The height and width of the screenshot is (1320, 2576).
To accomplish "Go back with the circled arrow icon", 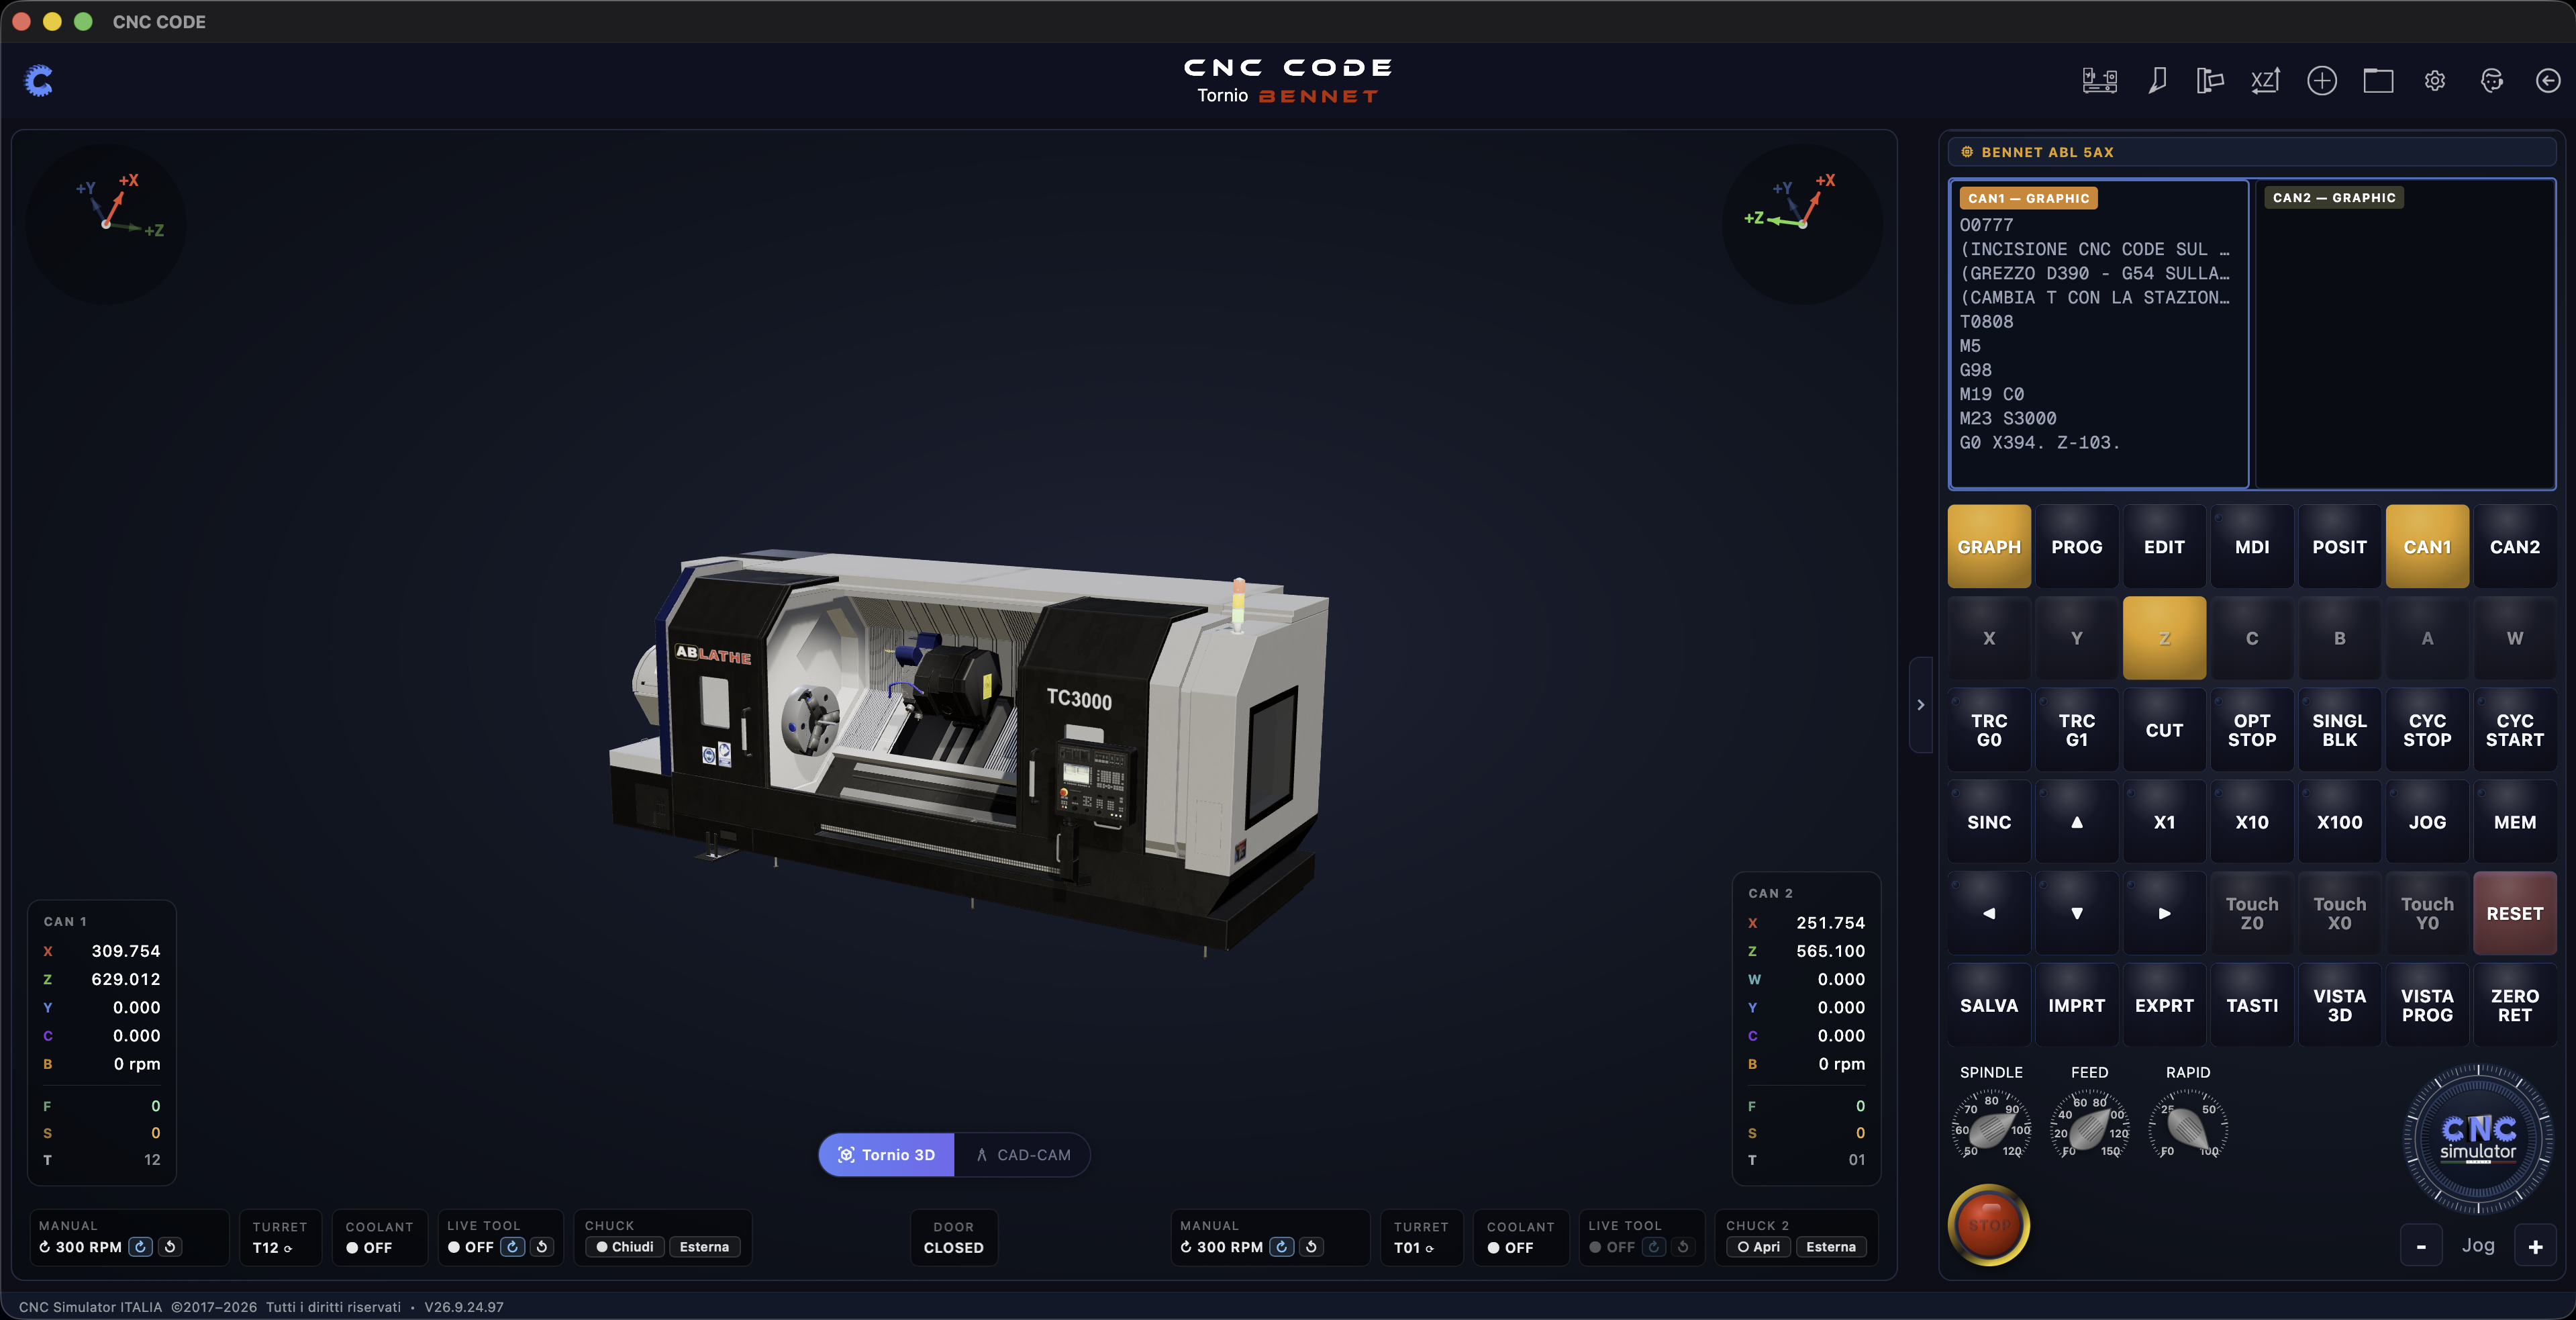I will coord(2548,81).
